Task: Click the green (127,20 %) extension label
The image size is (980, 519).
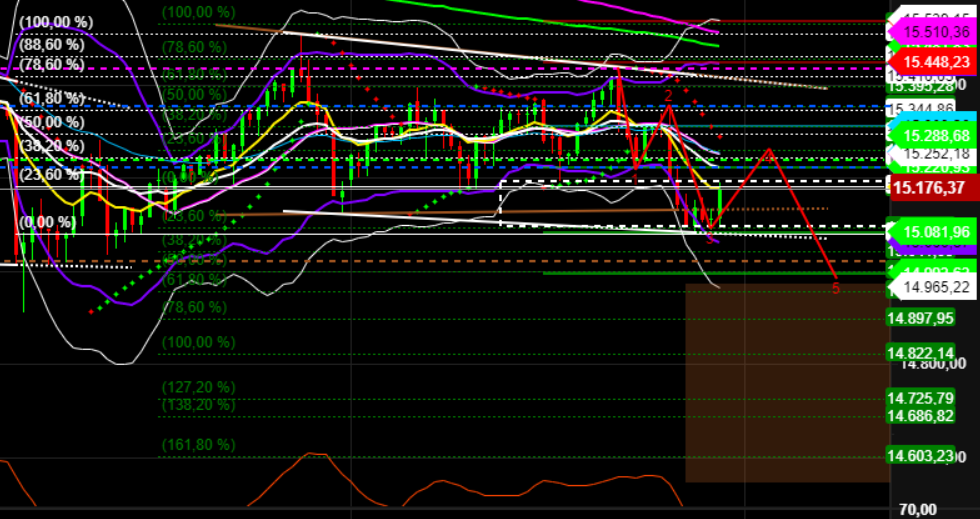Action: click(x=198, y=387)
